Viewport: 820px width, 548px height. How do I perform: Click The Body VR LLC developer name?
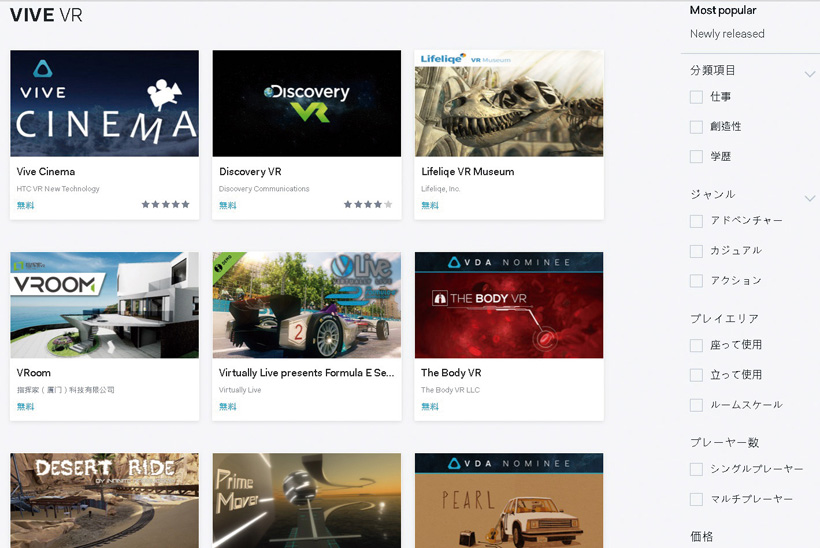pyautogui.click(x=450, y=390)
